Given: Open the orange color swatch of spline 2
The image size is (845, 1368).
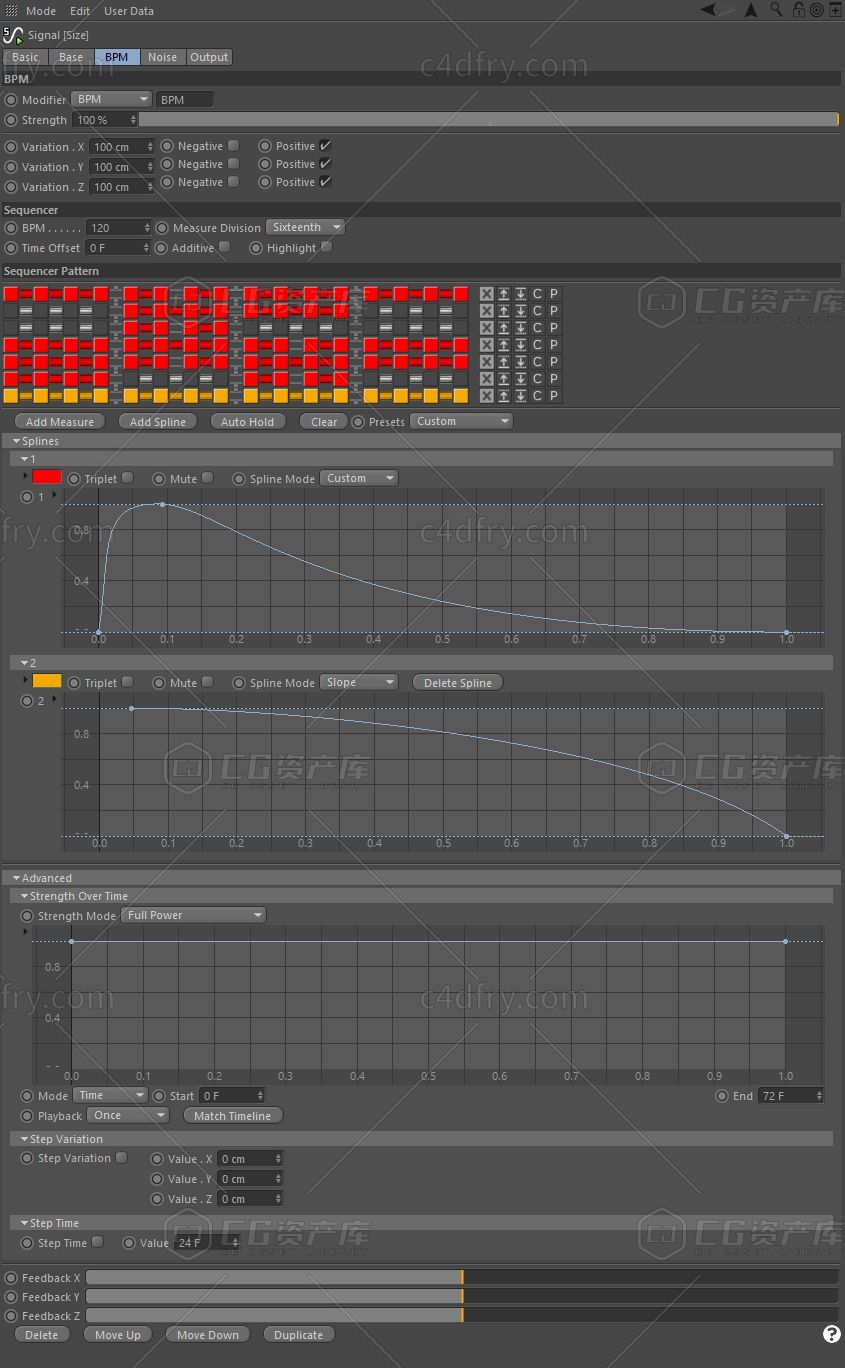Looking at the screenshot, I should coord(47,681).
